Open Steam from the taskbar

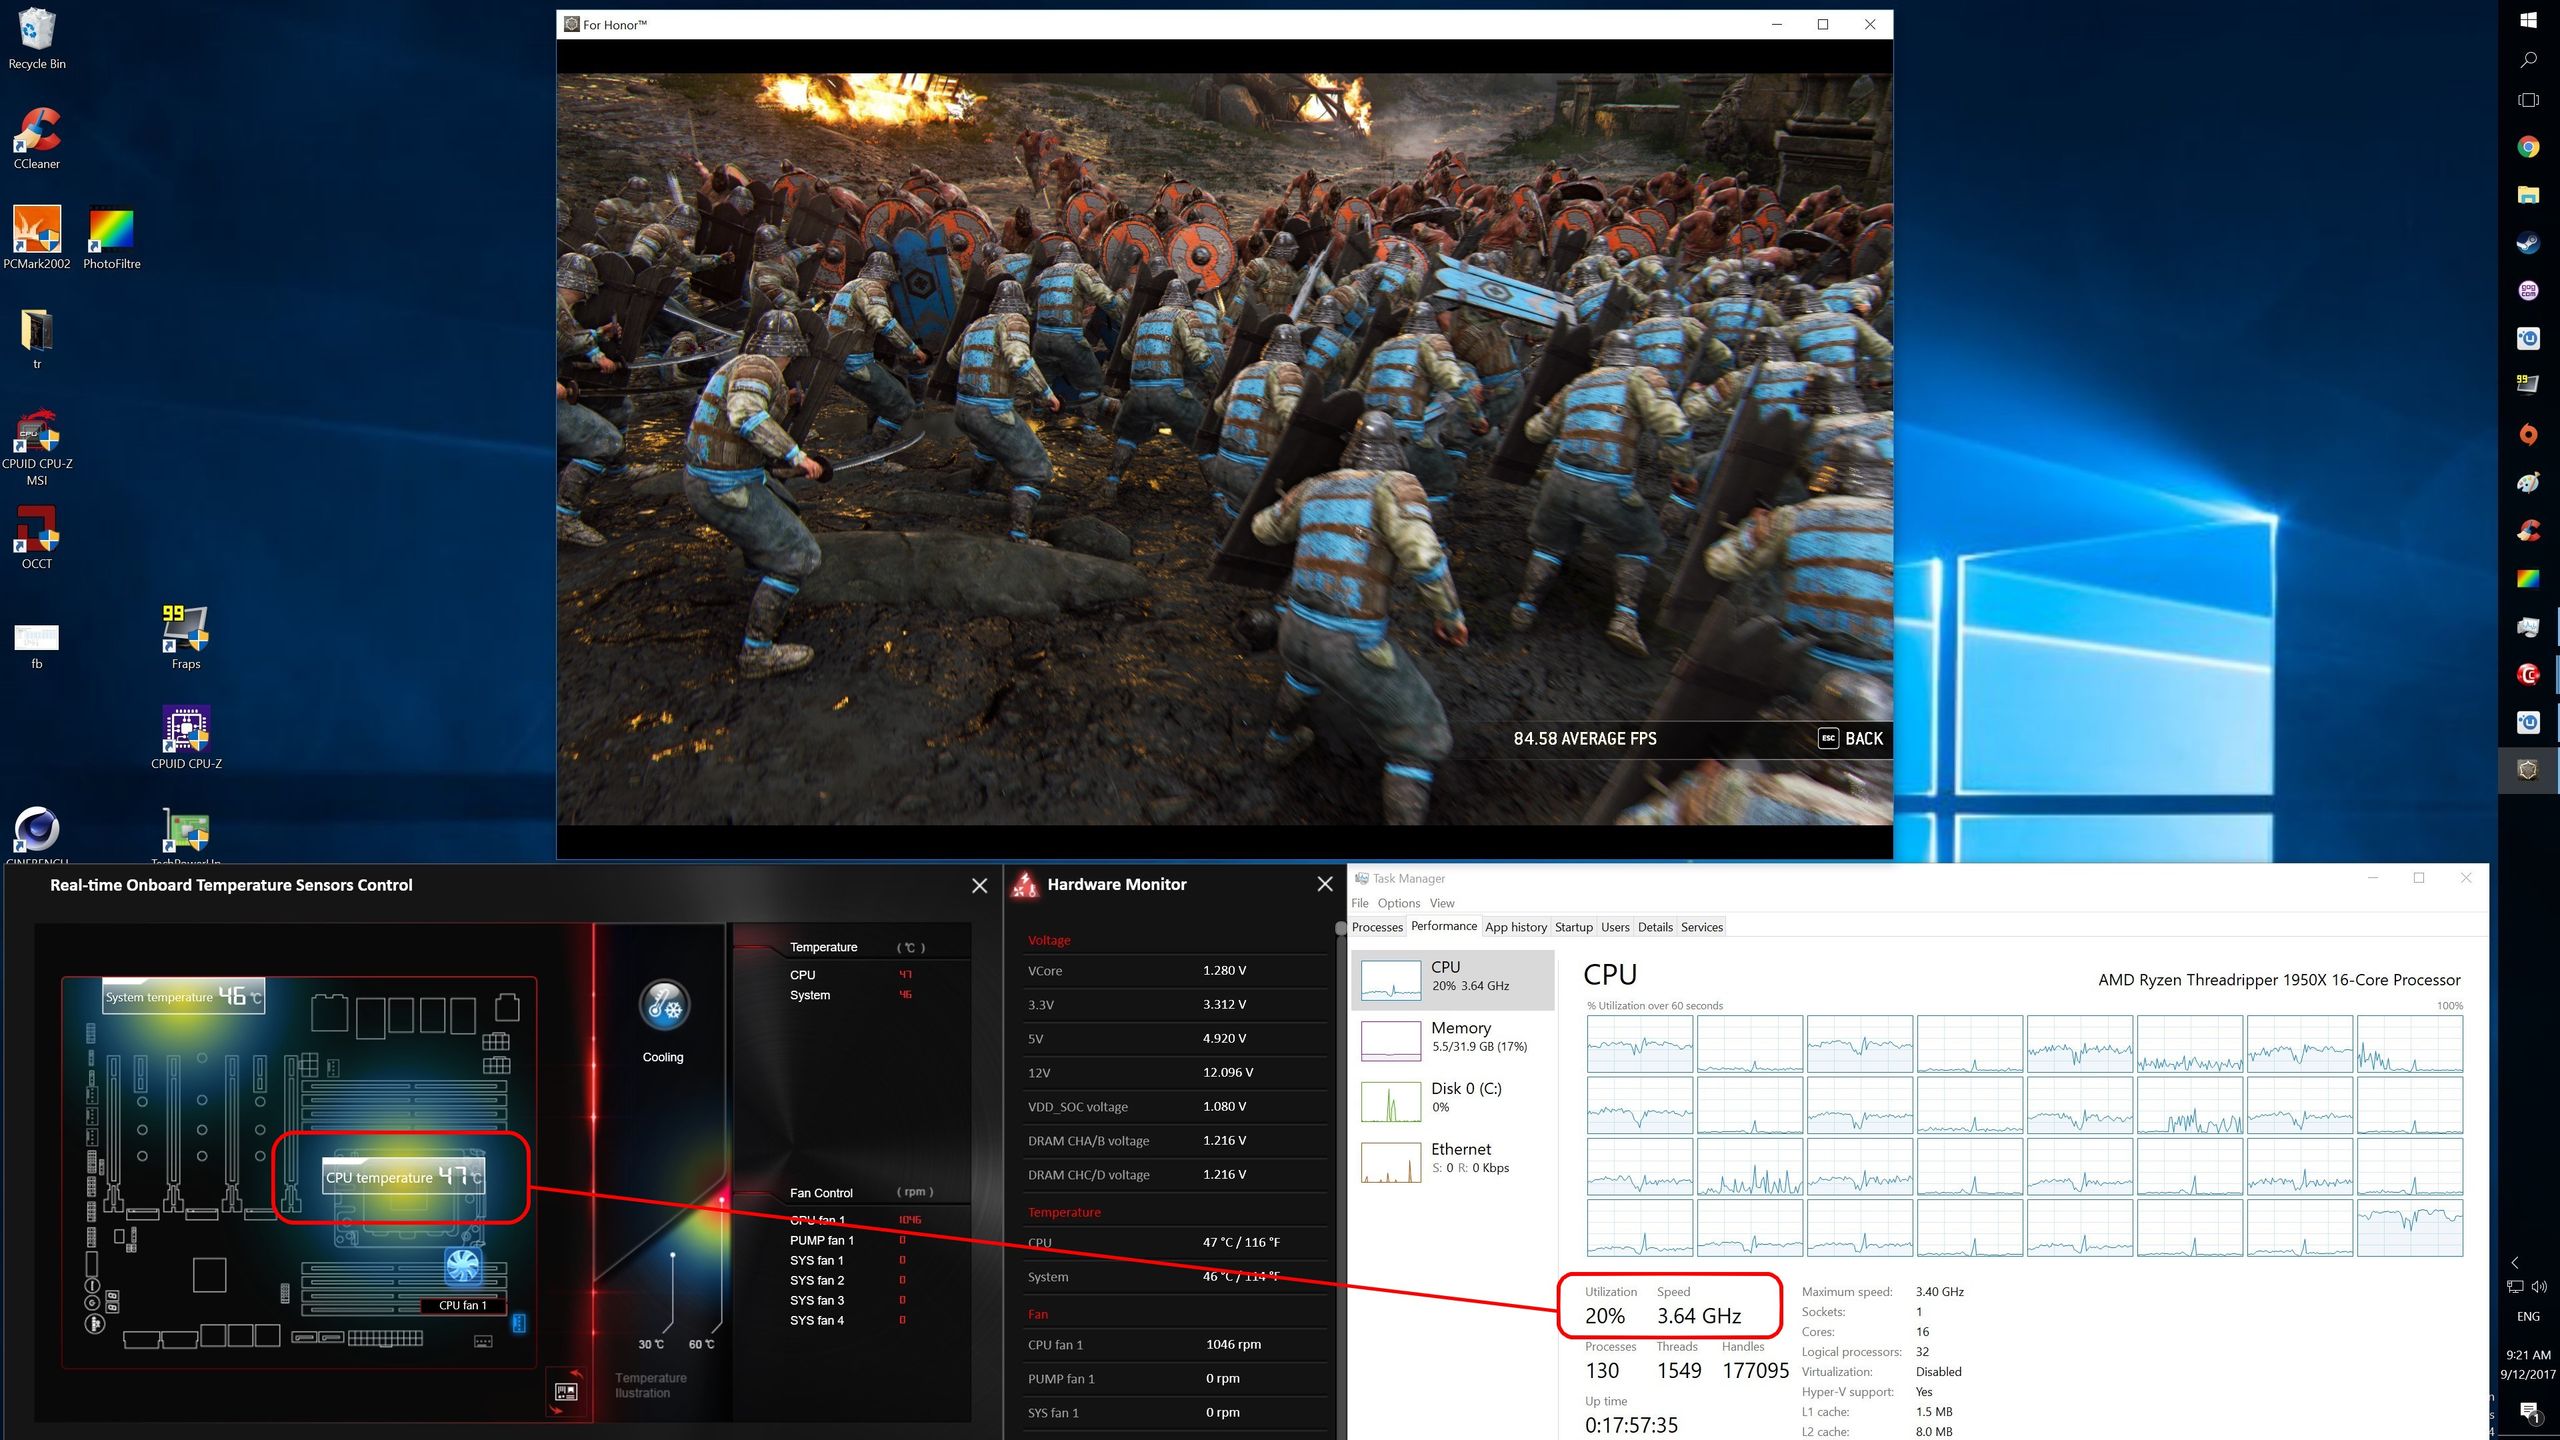(2528, 243)
